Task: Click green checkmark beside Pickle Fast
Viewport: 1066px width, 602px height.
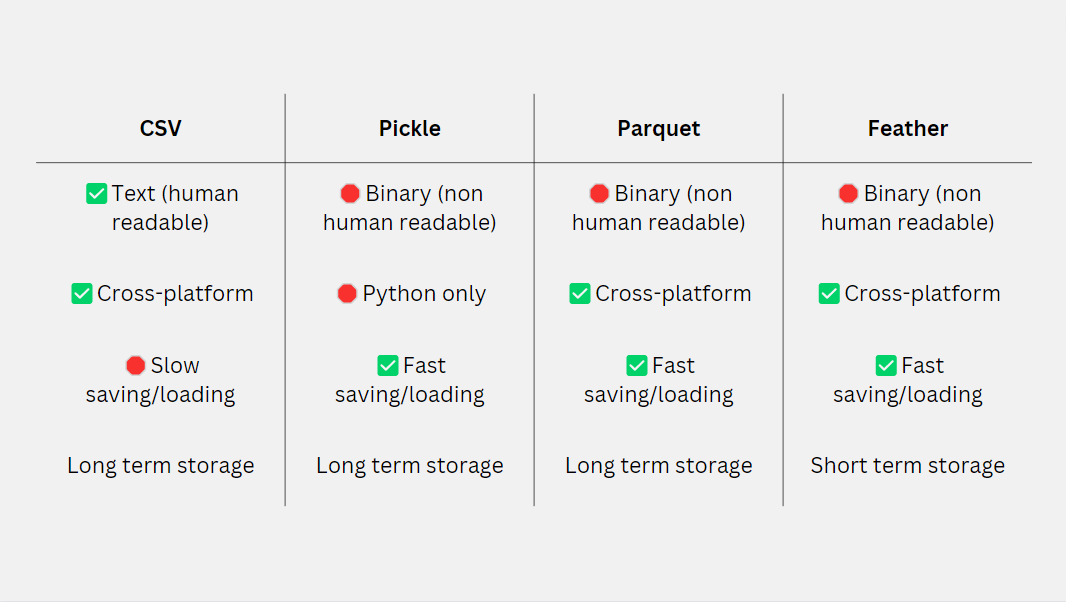Action: point(388,366)
